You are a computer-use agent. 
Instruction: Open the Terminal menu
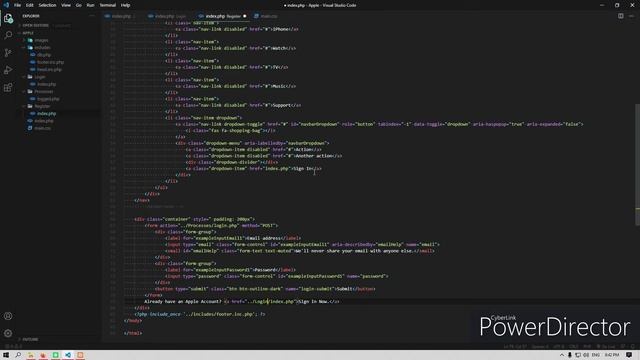[108, 5]
